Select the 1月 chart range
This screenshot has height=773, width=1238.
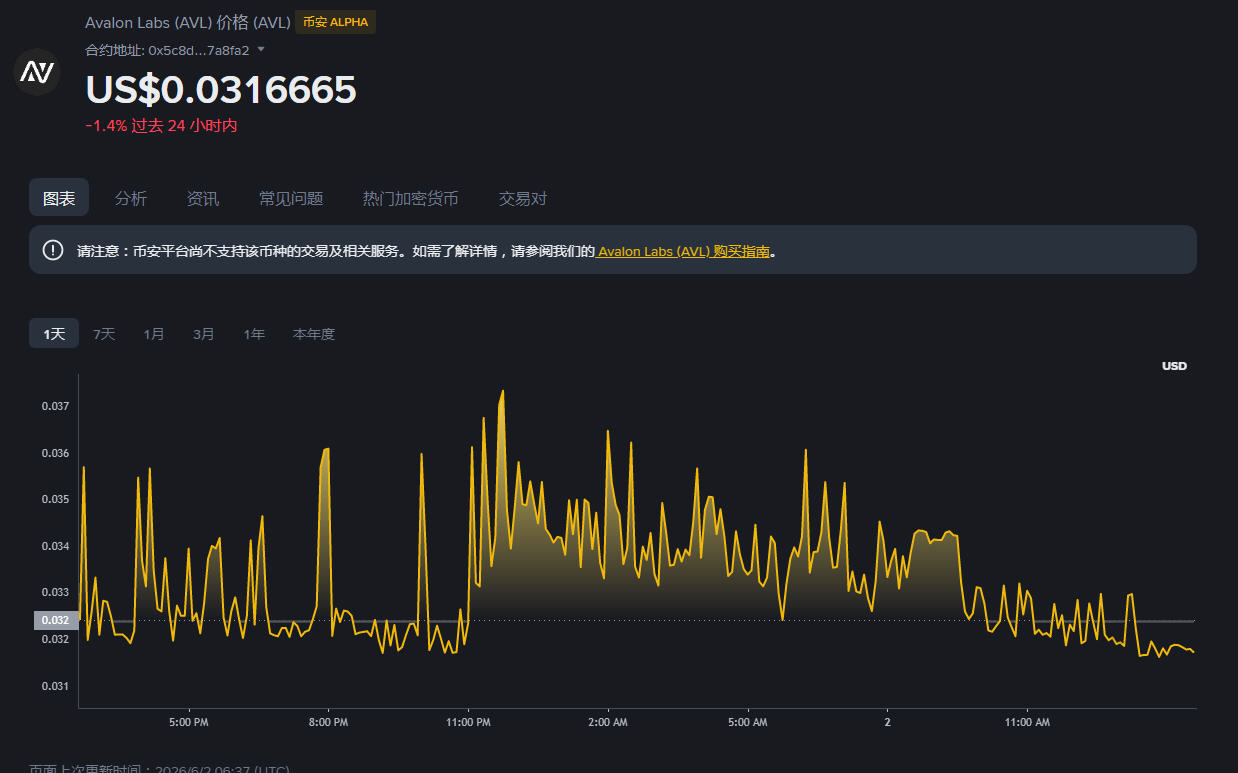154,334
